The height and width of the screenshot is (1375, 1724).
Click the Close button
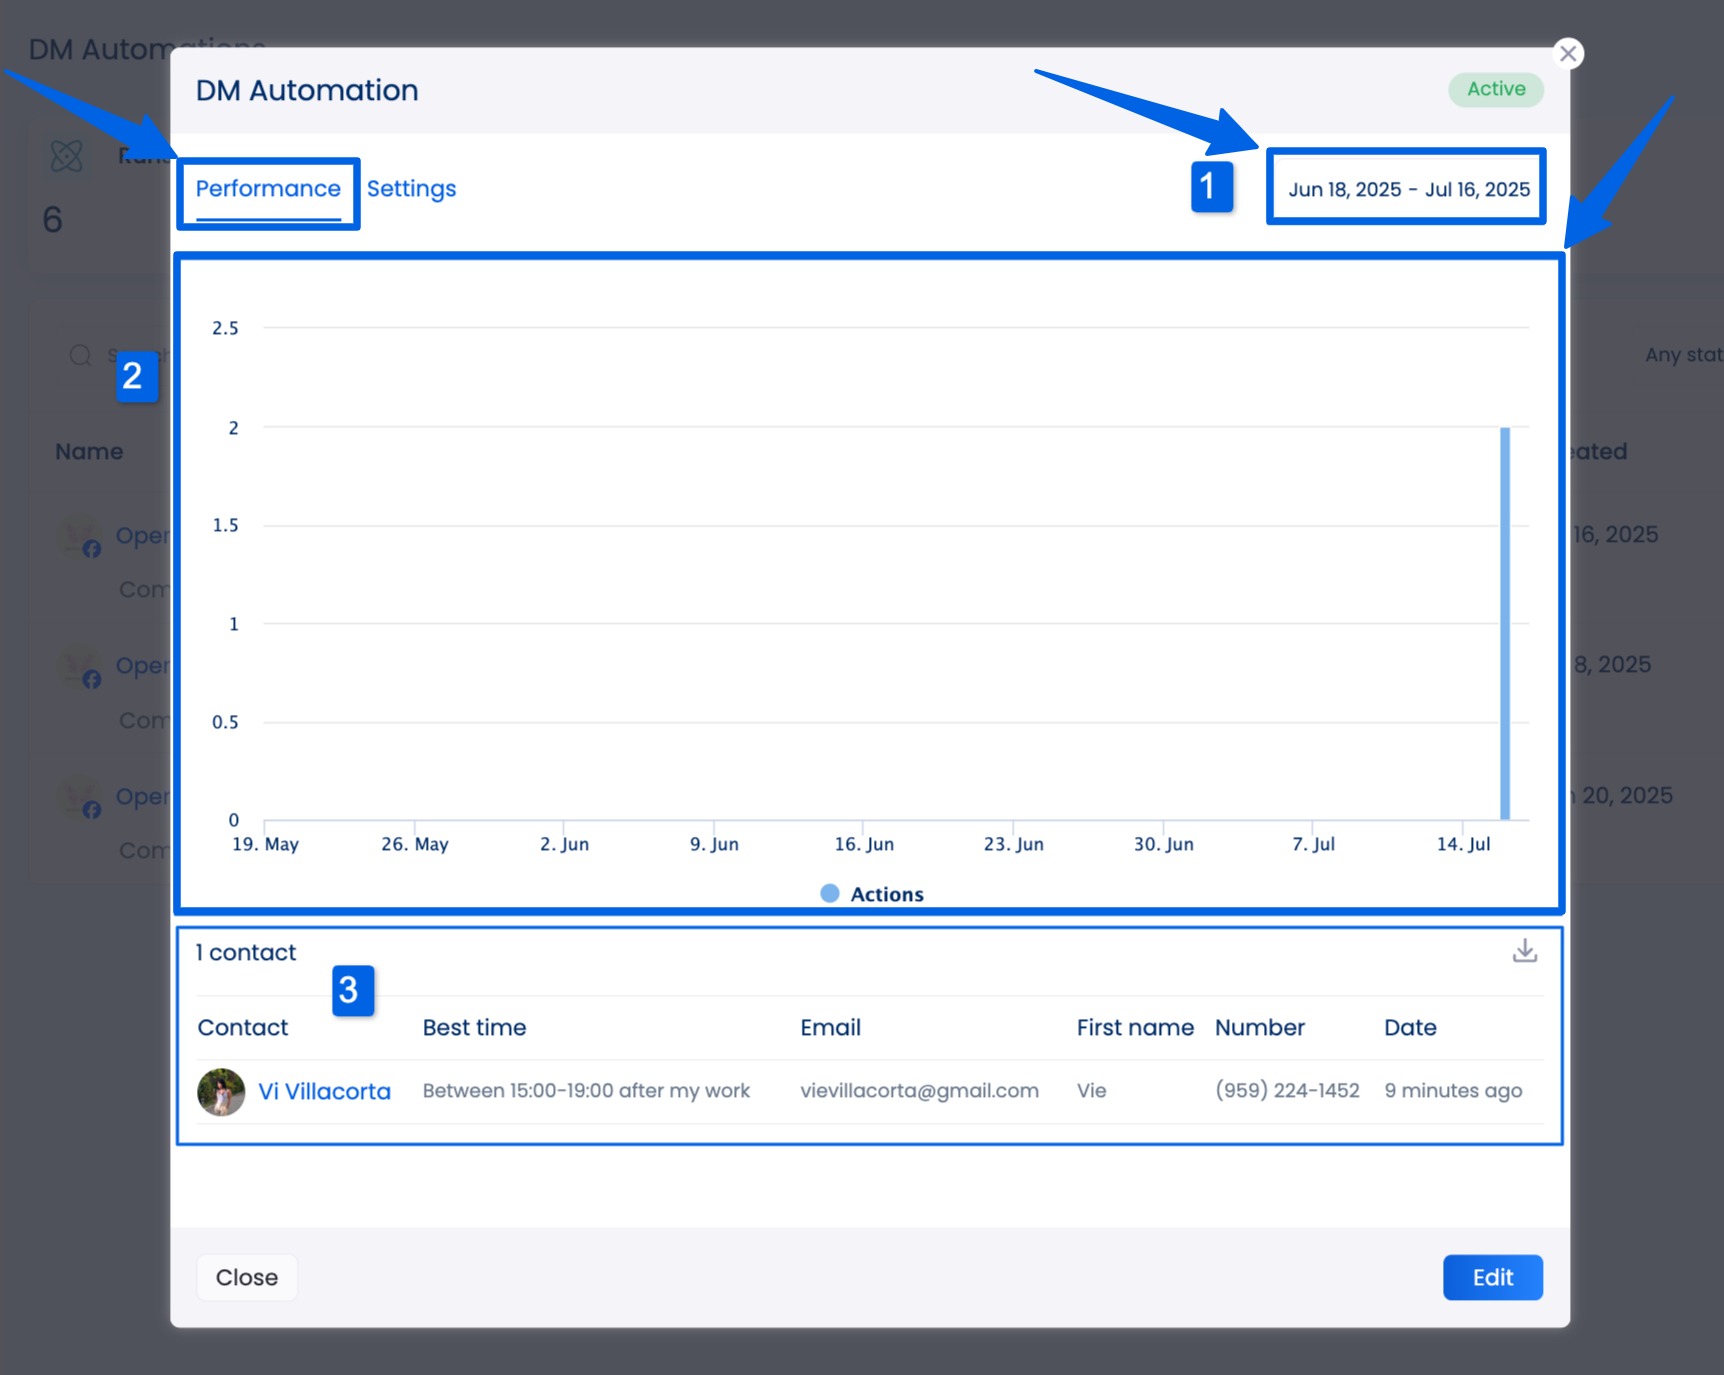pyautogui.click(x=246, y=1277)
